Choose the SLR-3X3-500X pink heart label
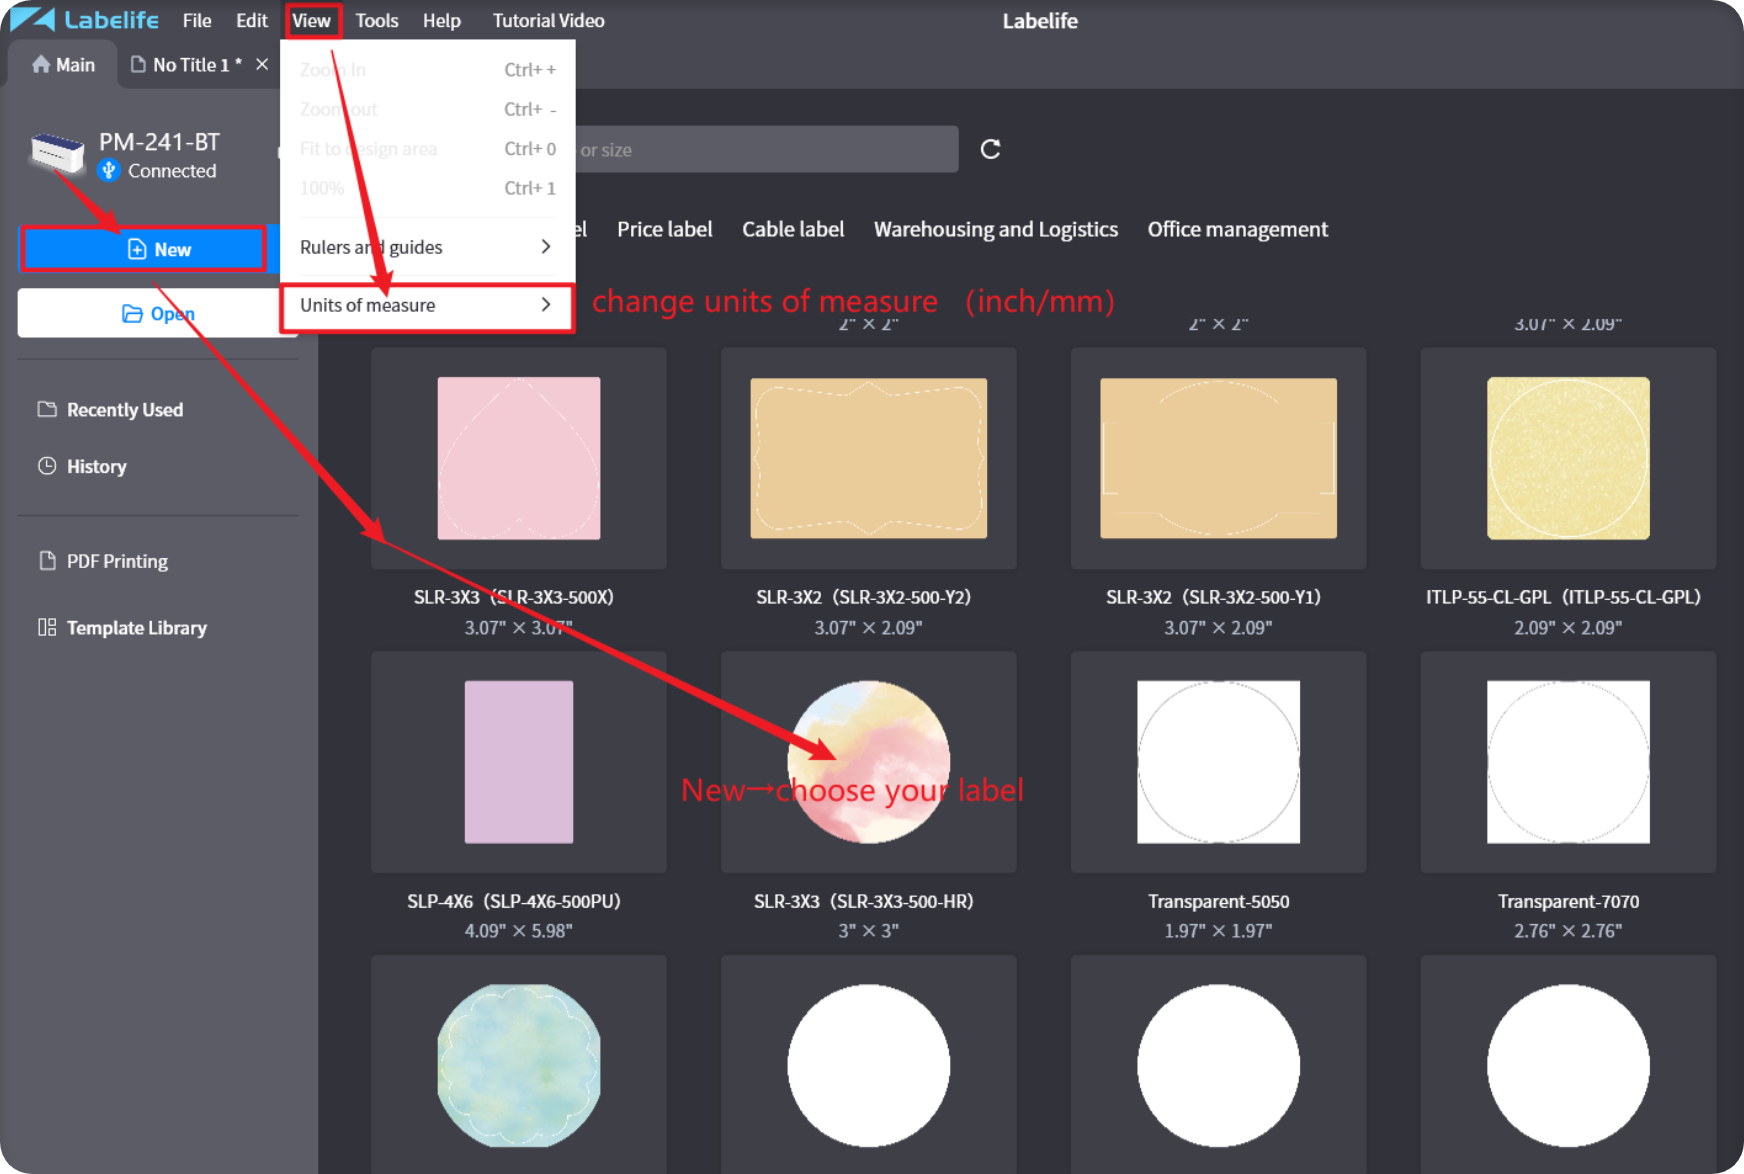The image size is (1744, 1174). click(x=518, y=458)
